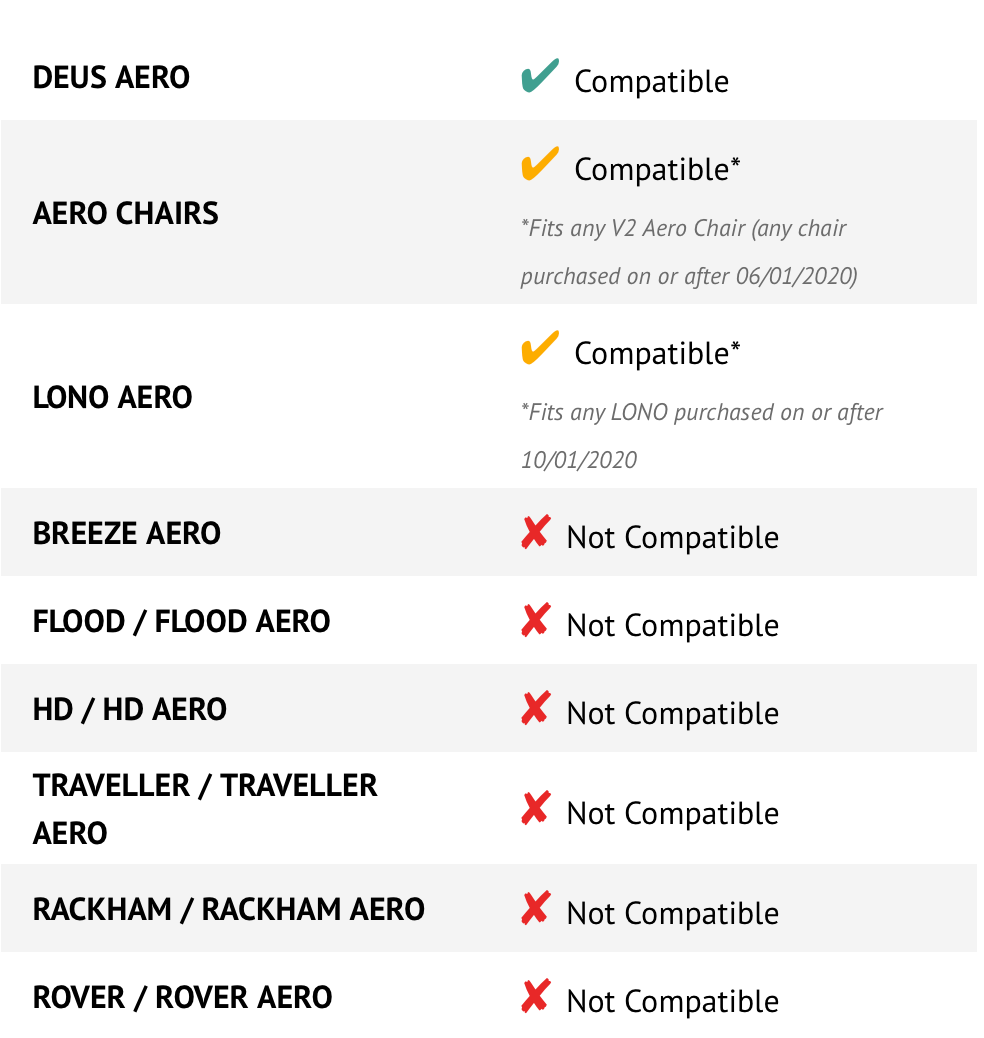
Task: Click the red X for HD AERO
Action: [535, 709]
